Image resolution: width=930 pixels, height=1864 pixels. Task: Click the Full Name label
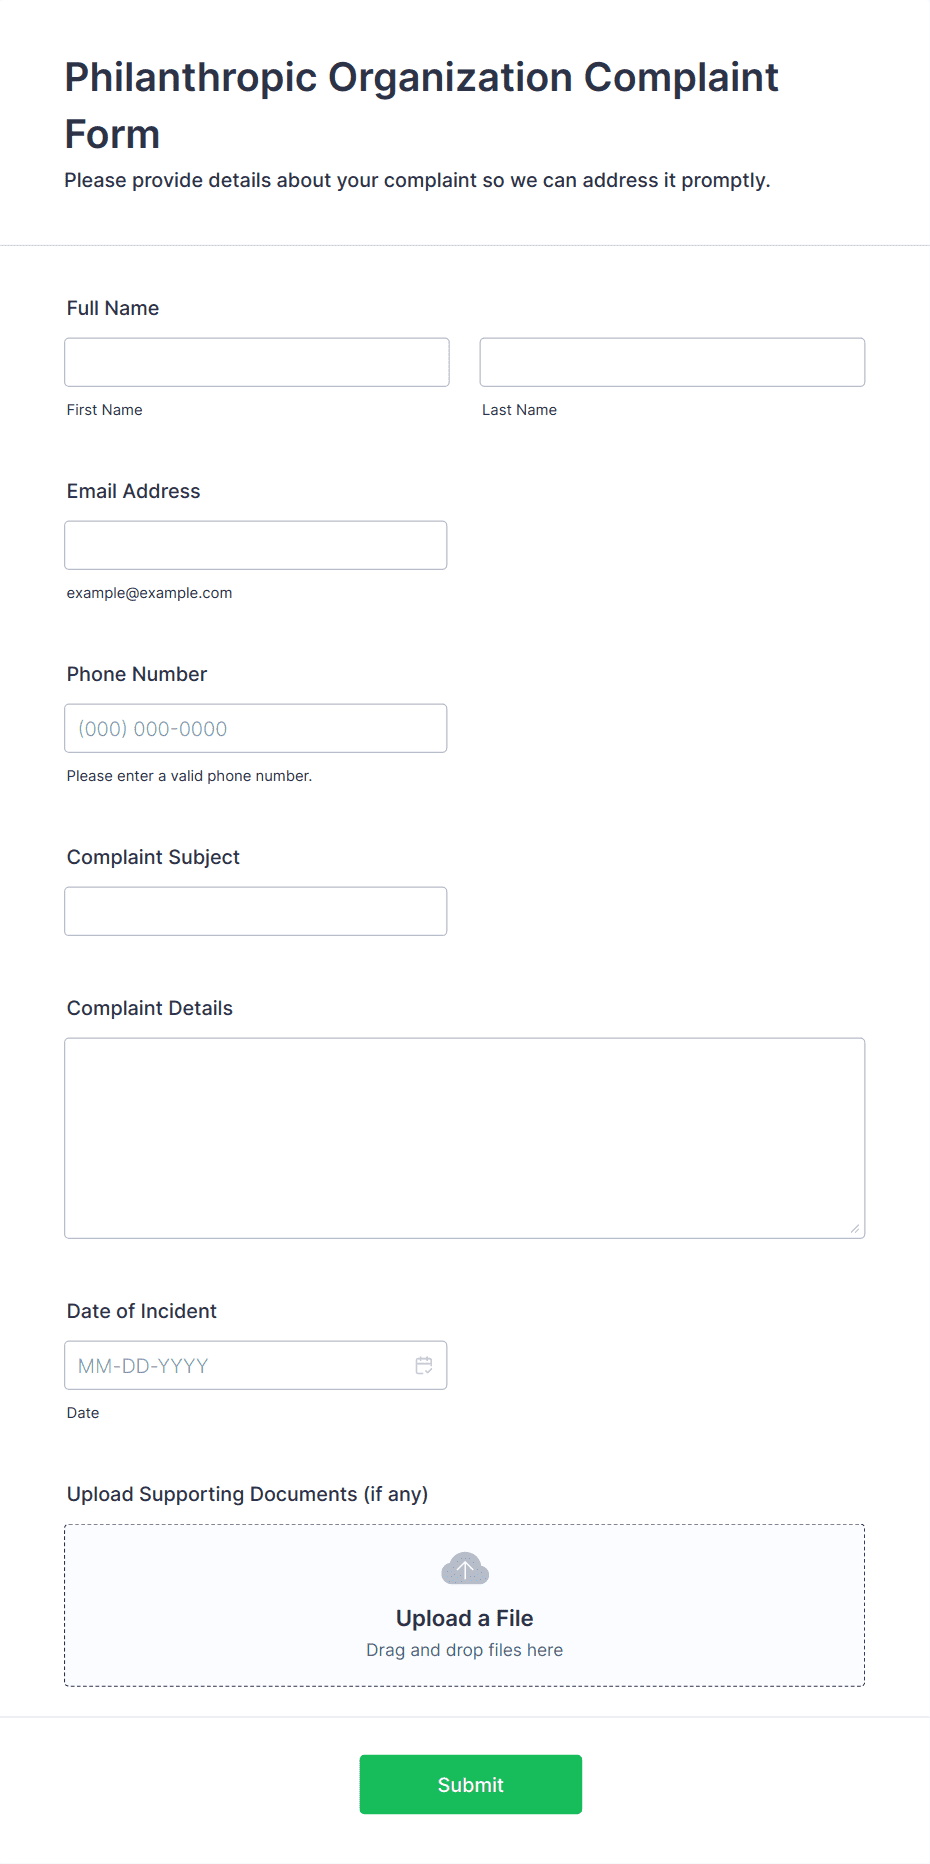[113, 308]
